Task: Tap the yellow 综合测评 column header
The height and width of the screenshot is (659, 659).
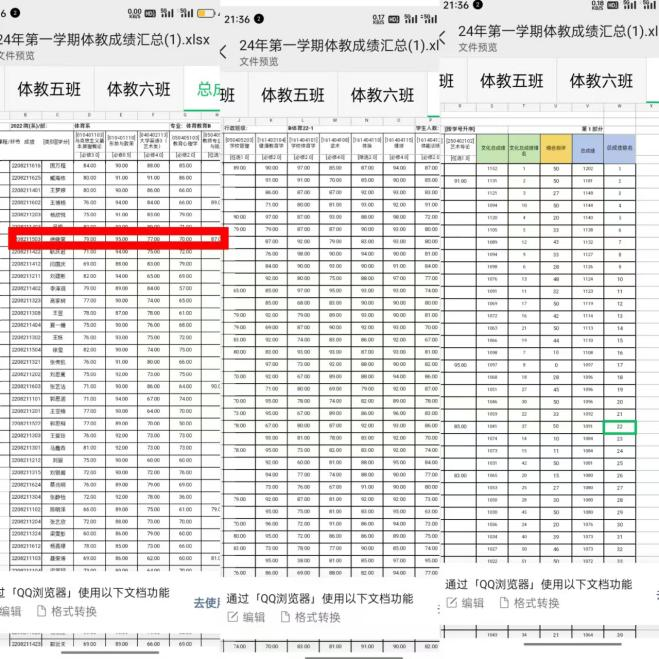Action: click(x=553, y=149)
